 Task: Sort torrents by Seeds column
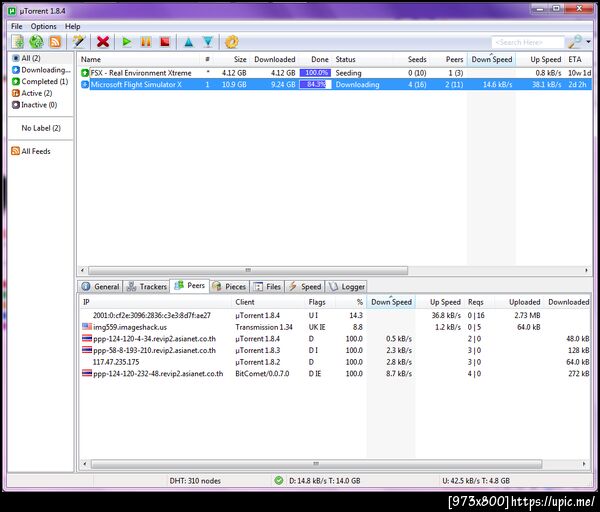pyautogui.click(x=411, y=59)
